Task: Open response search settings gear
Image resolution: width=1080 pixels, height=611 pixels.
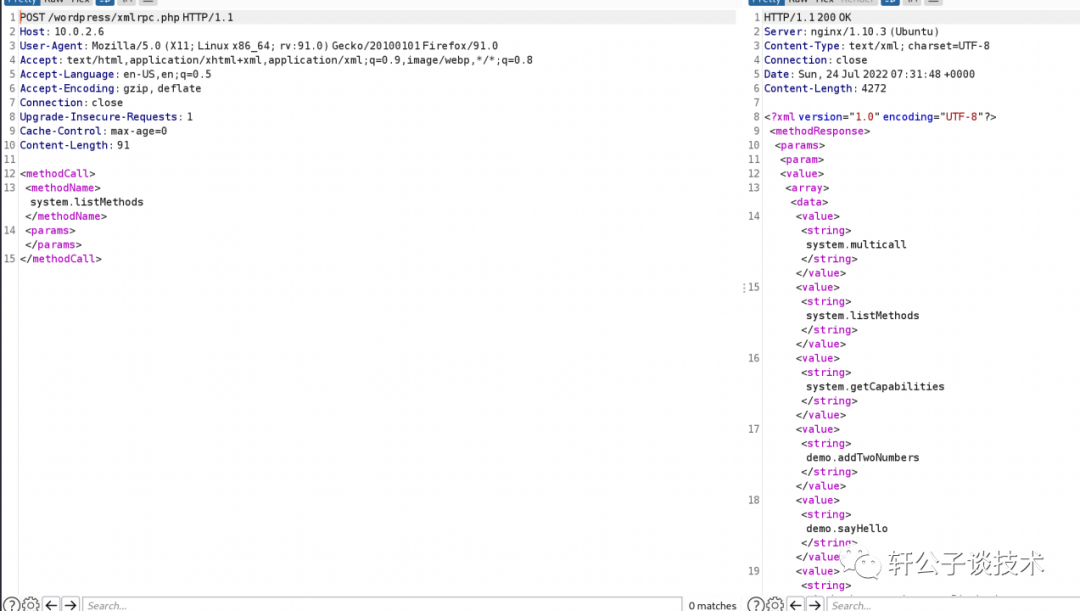Action: (775, 605)
